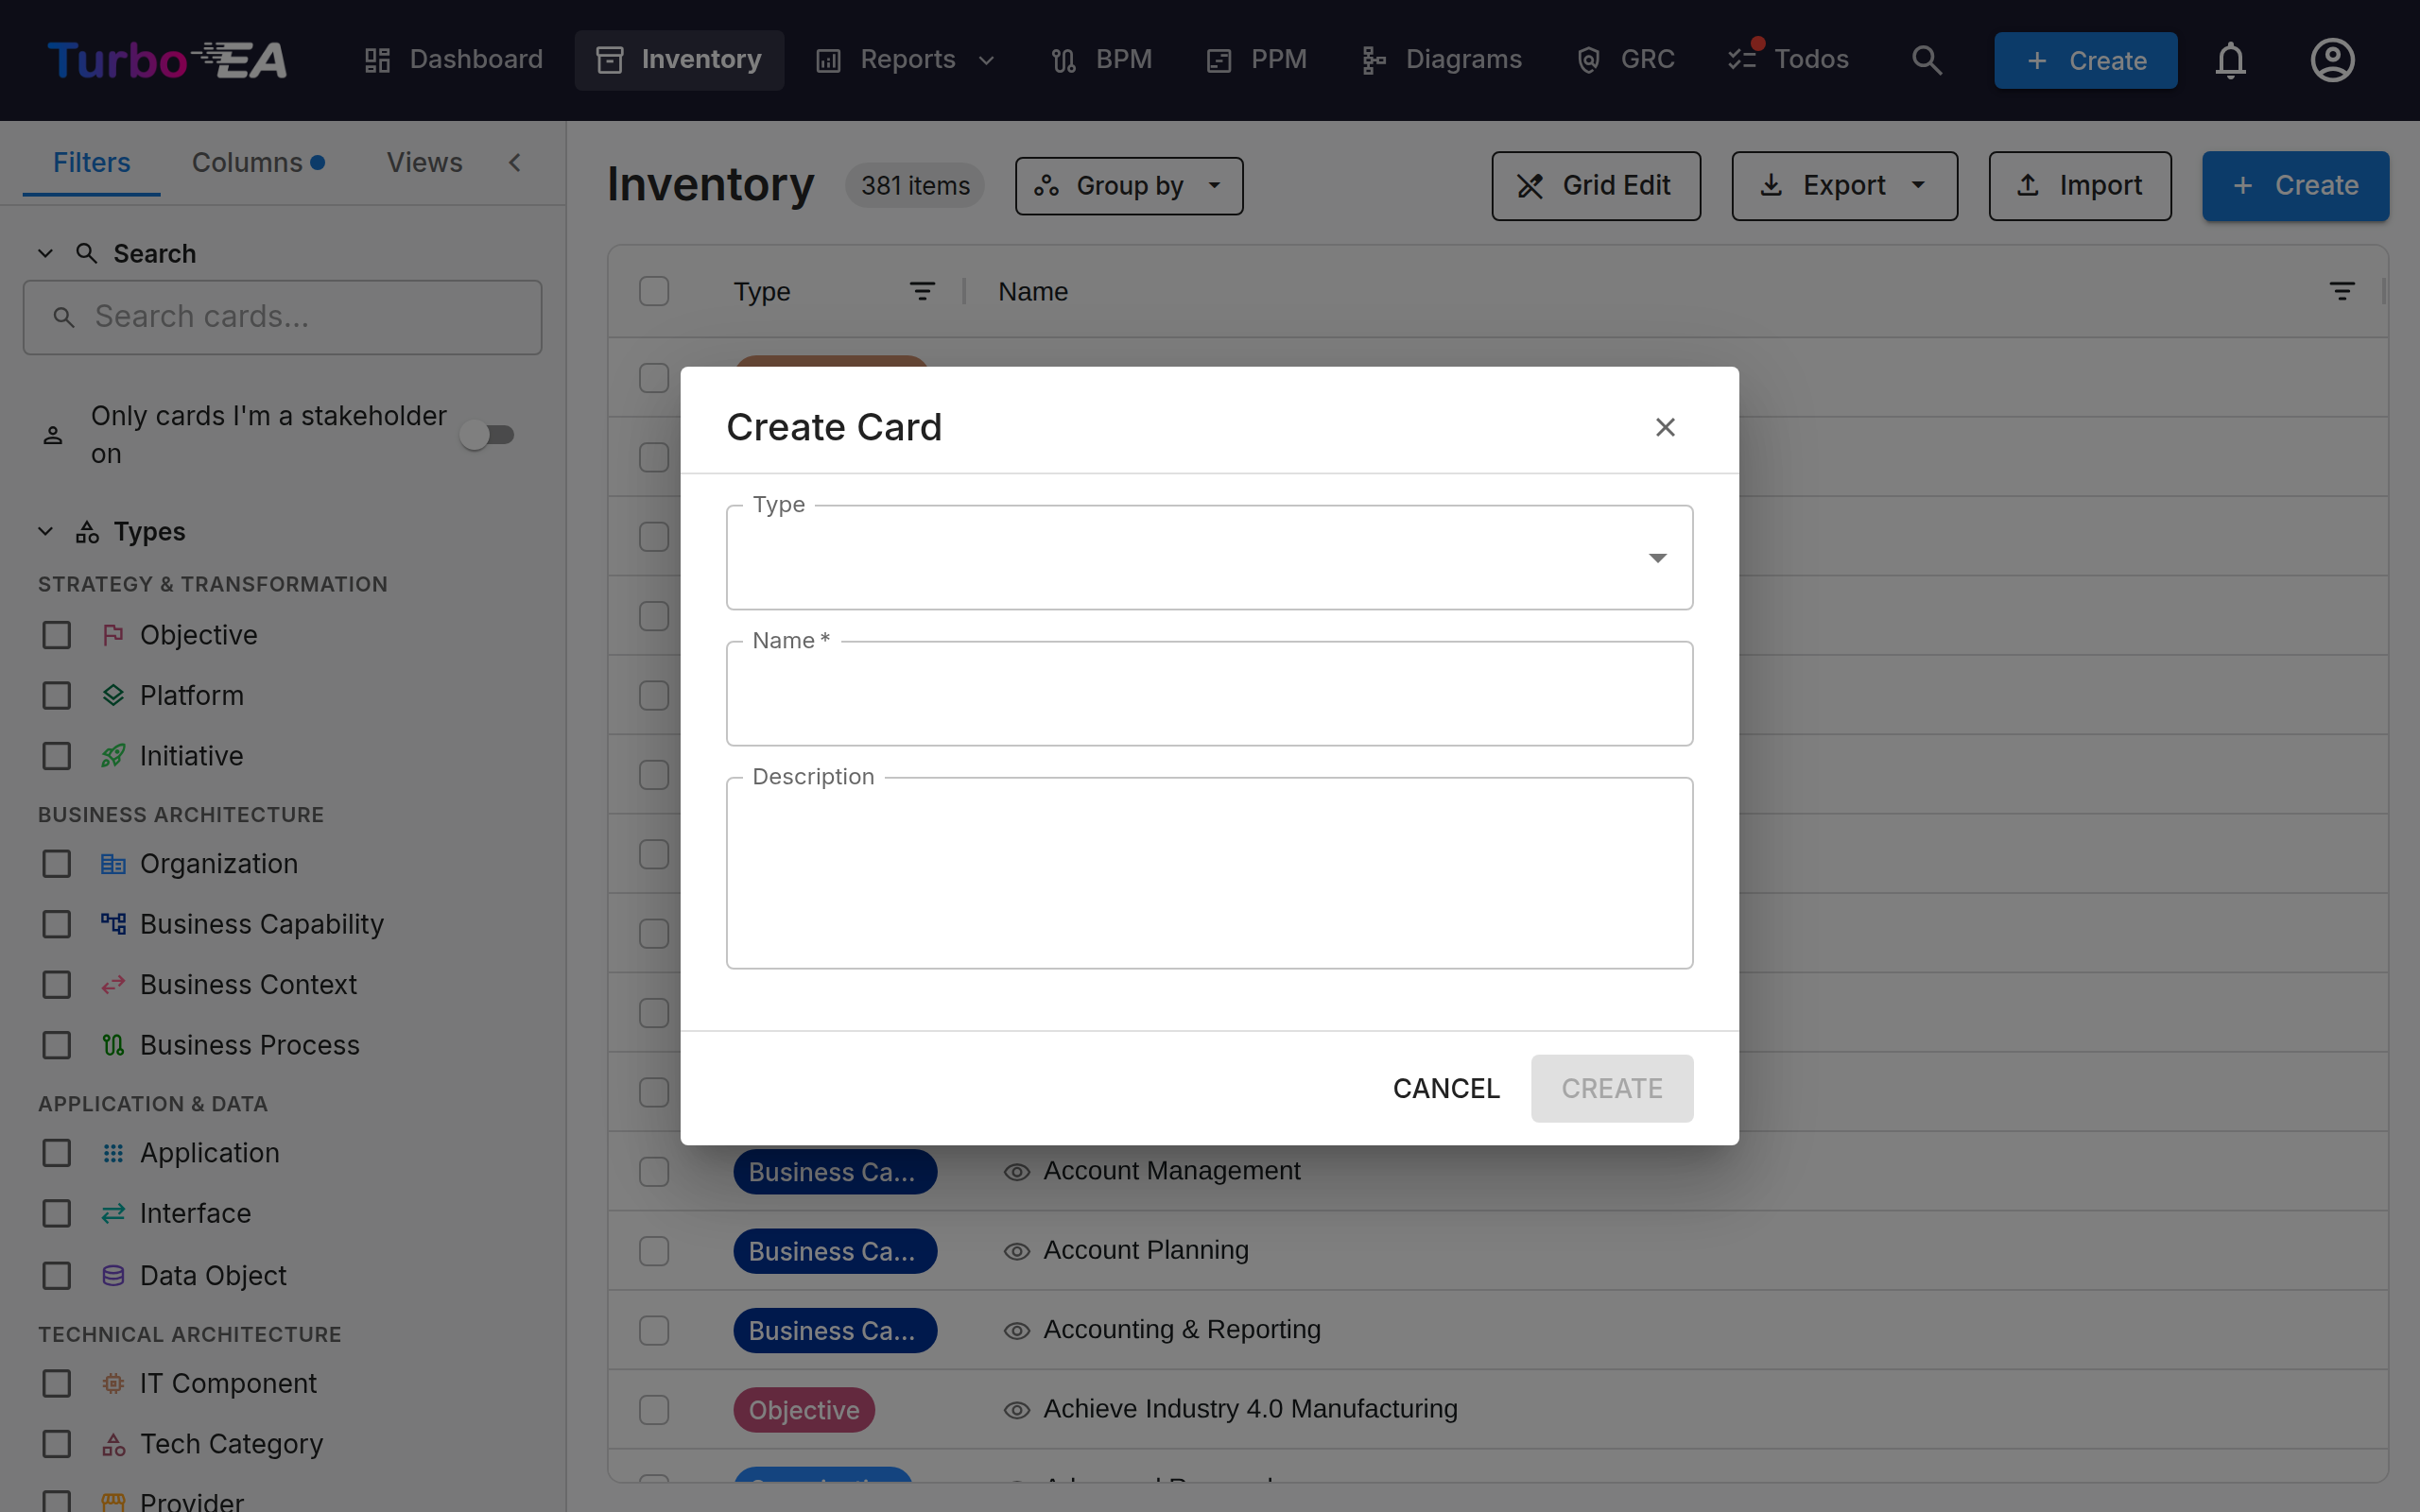The height and width of the screenshot is (1512, 2420).
Task: Check the Organization type filter
Action: (x=57, y=864)
